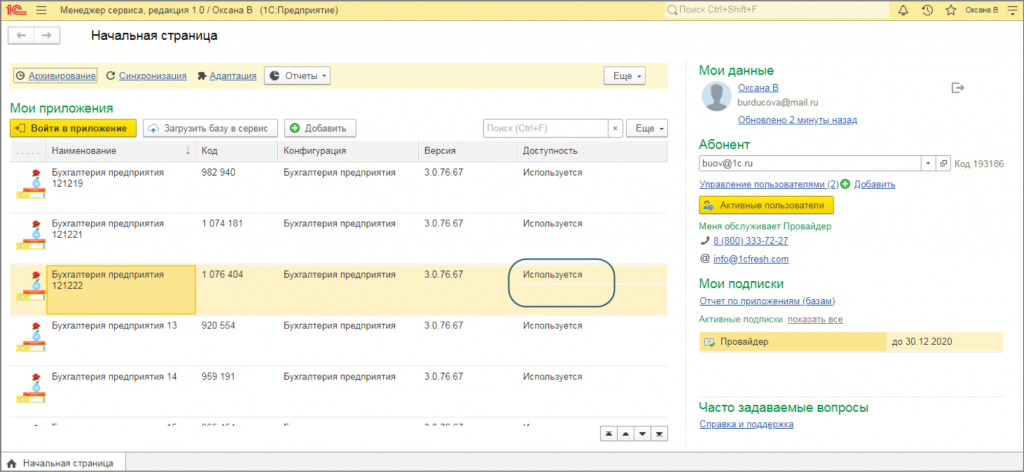
Task: Navigate back using the left arrow
Action: (21, 35)
